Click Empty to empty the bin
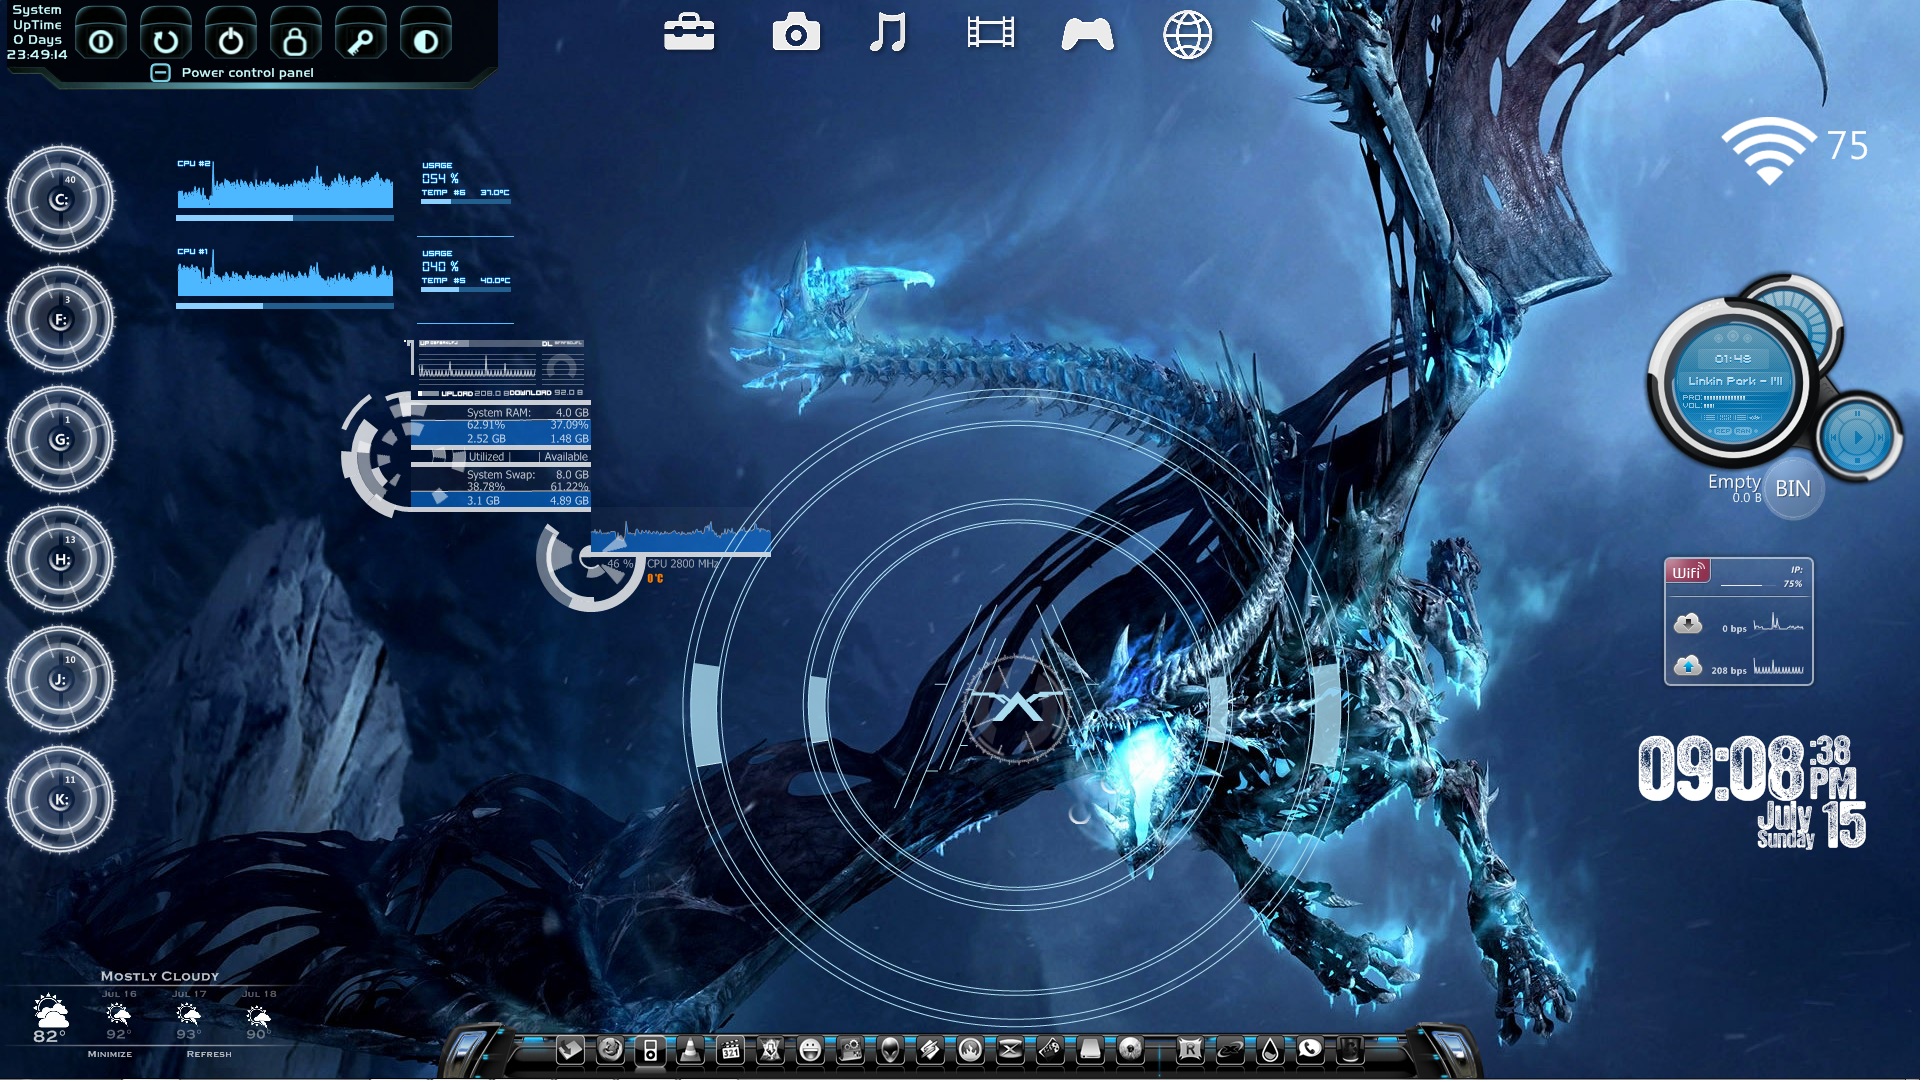Viewport: 1922px width, 1082px height. 1733,482
